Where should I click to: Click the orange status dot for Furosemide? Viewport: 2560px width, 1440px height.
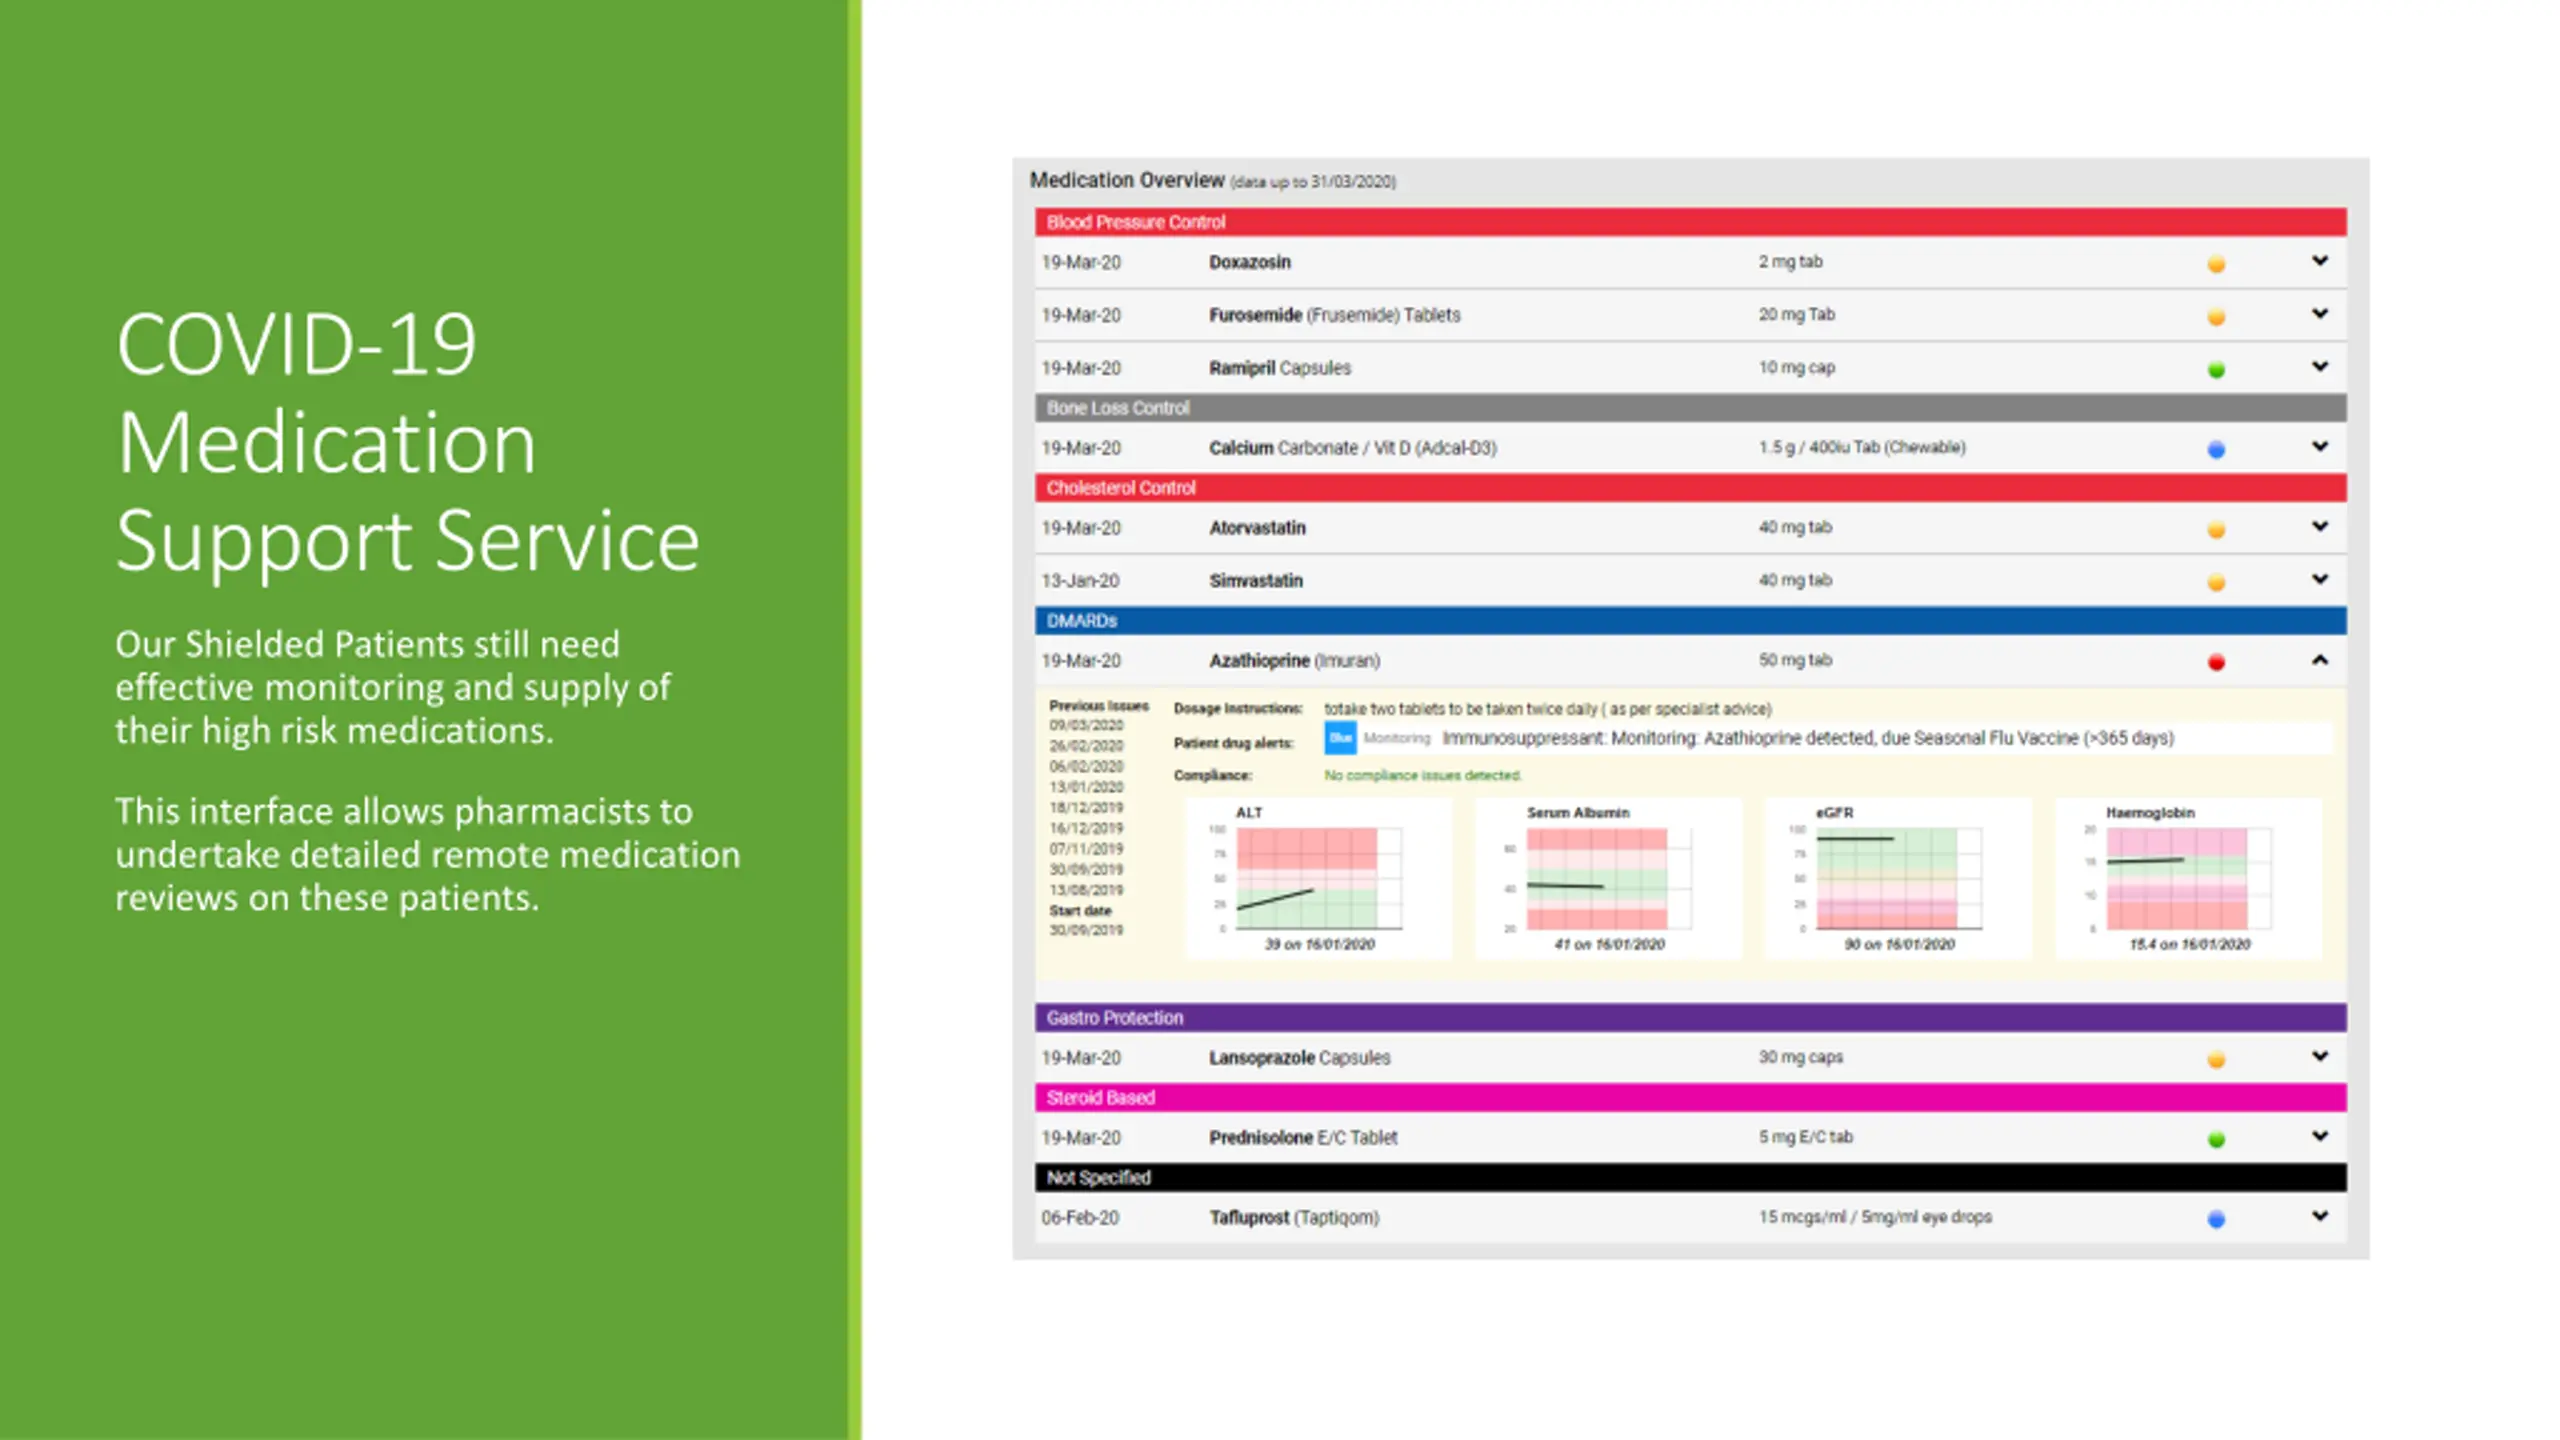pyautogui.click(x=2216, y=317)
